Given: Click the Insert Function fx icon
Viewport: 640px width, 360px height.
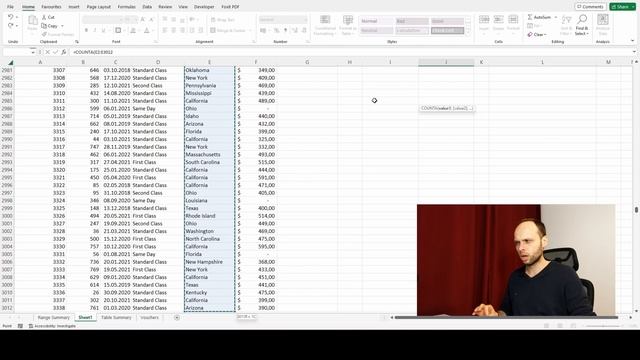Looking at the screenshot, I should point(64,52).
